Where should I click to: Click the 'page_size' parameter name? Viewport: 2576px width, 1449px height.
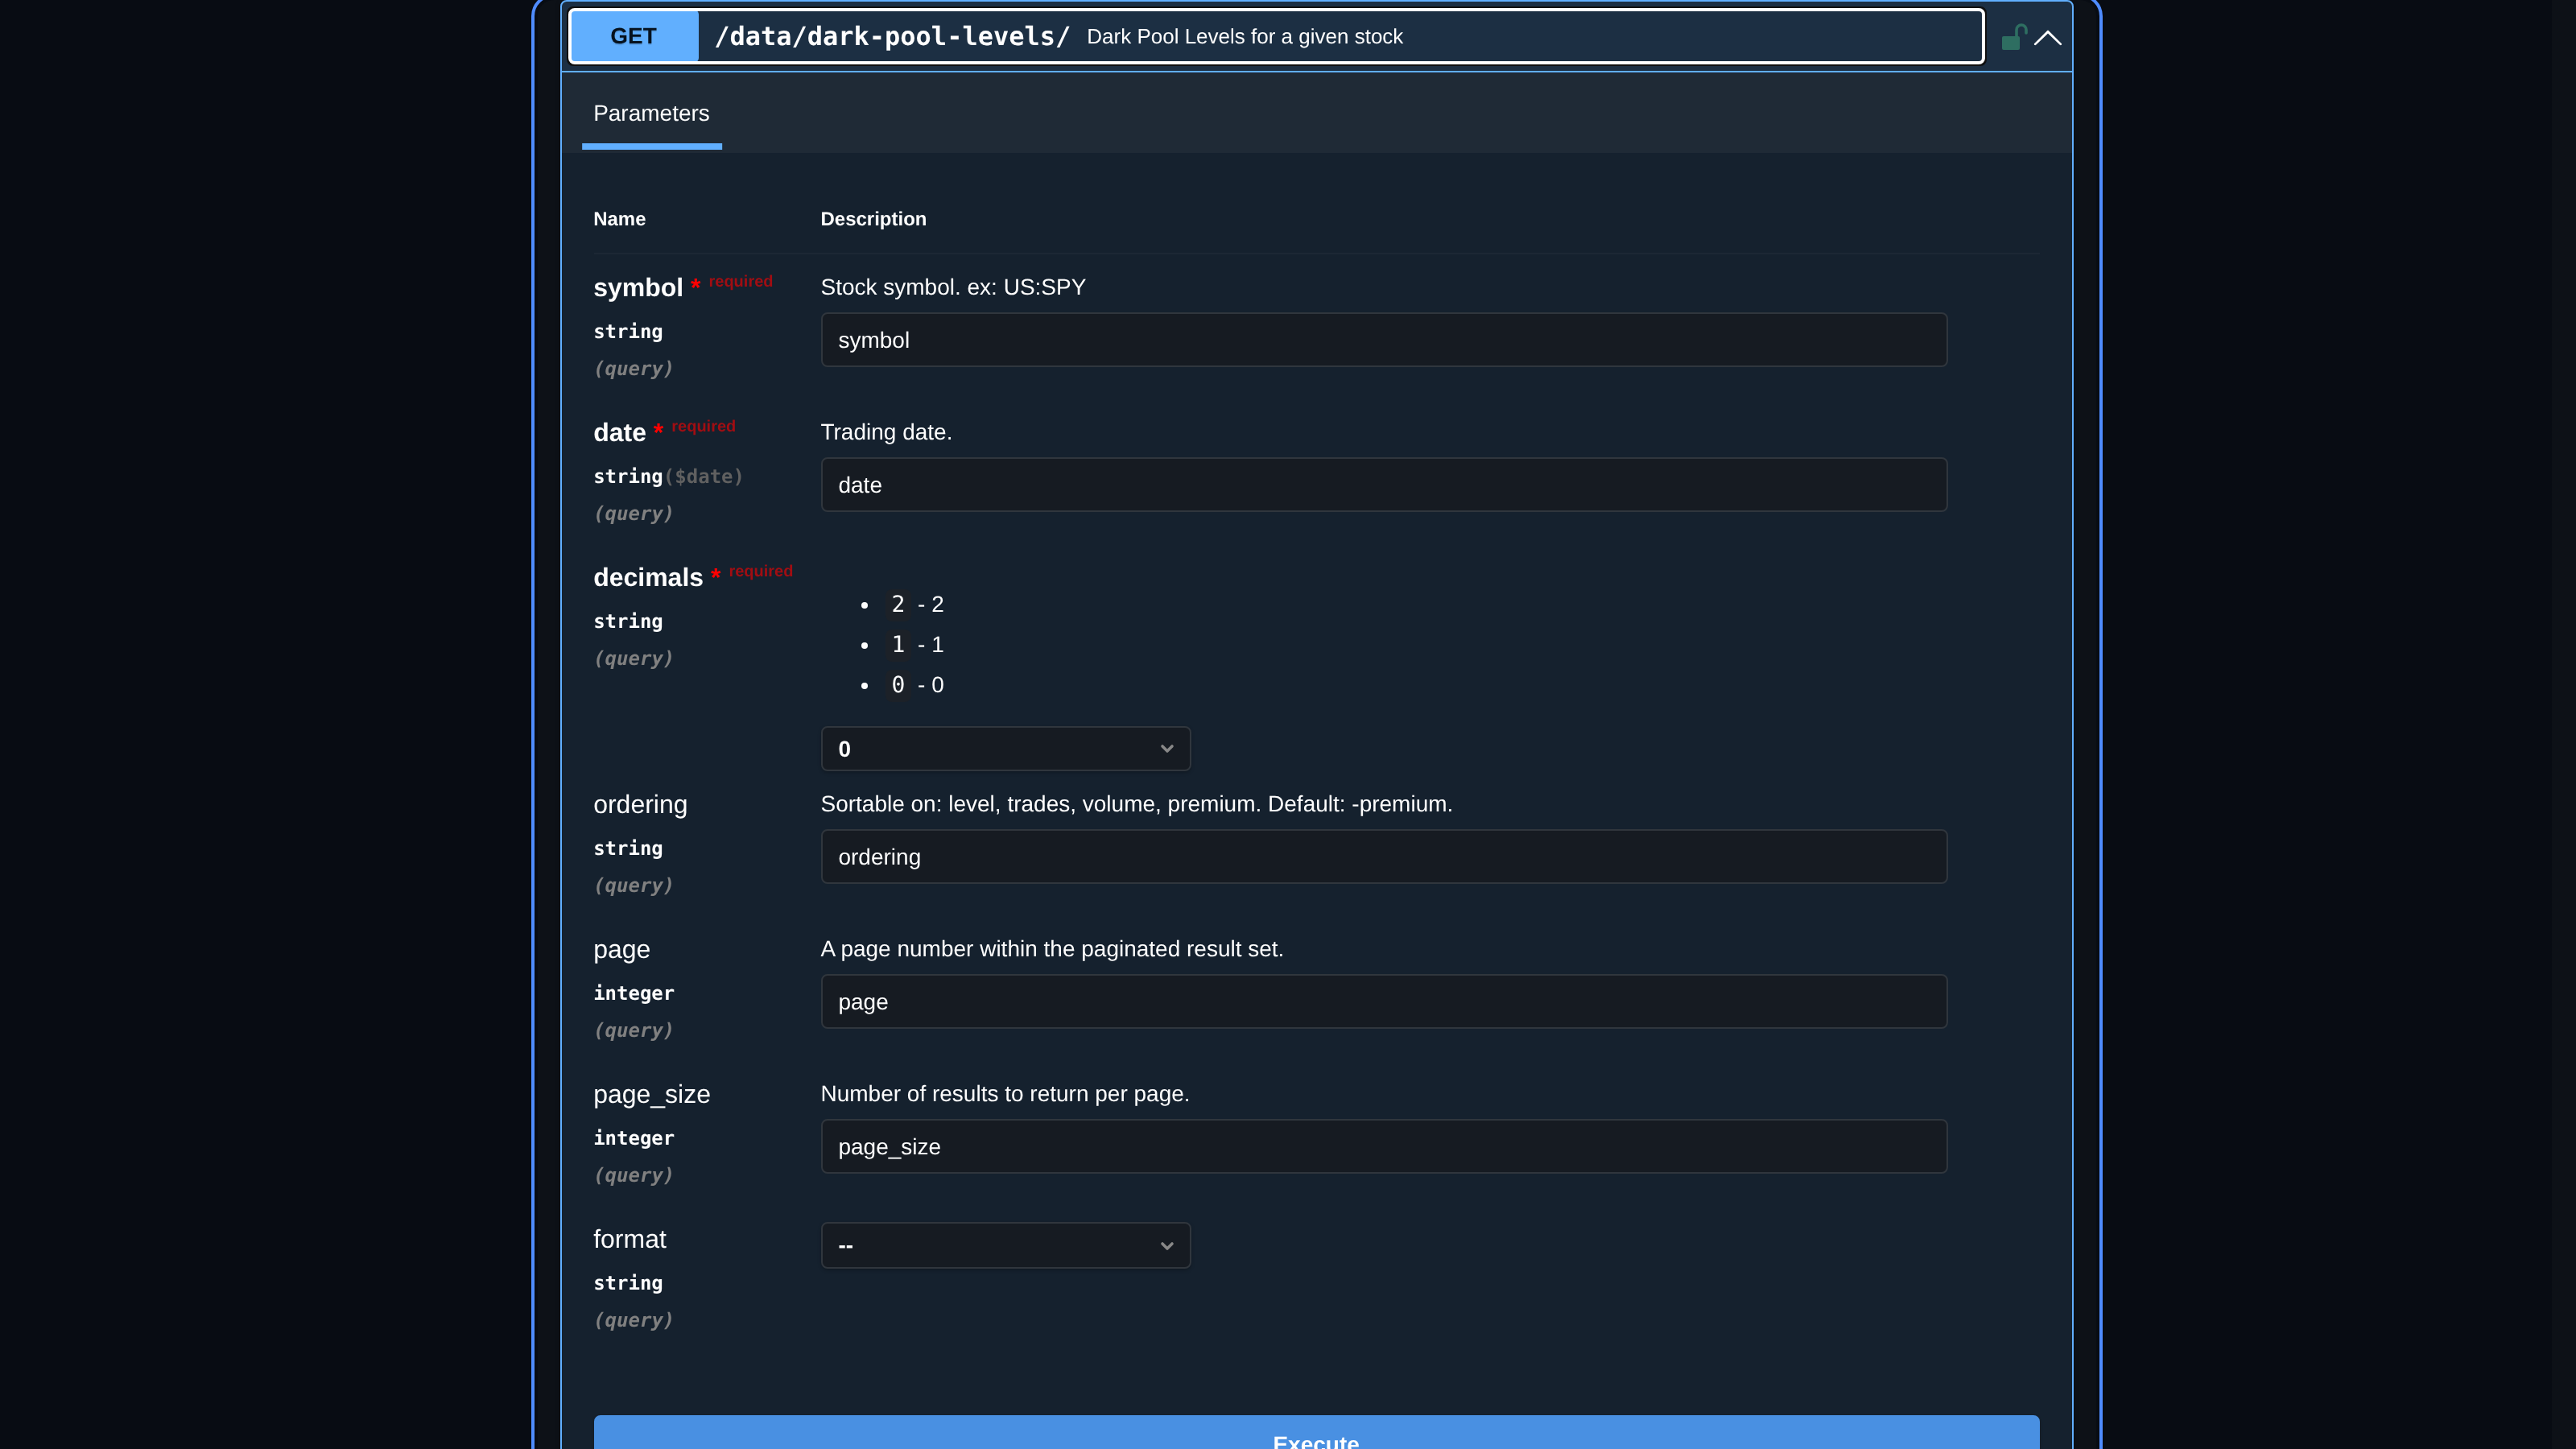coord(651,1095)
